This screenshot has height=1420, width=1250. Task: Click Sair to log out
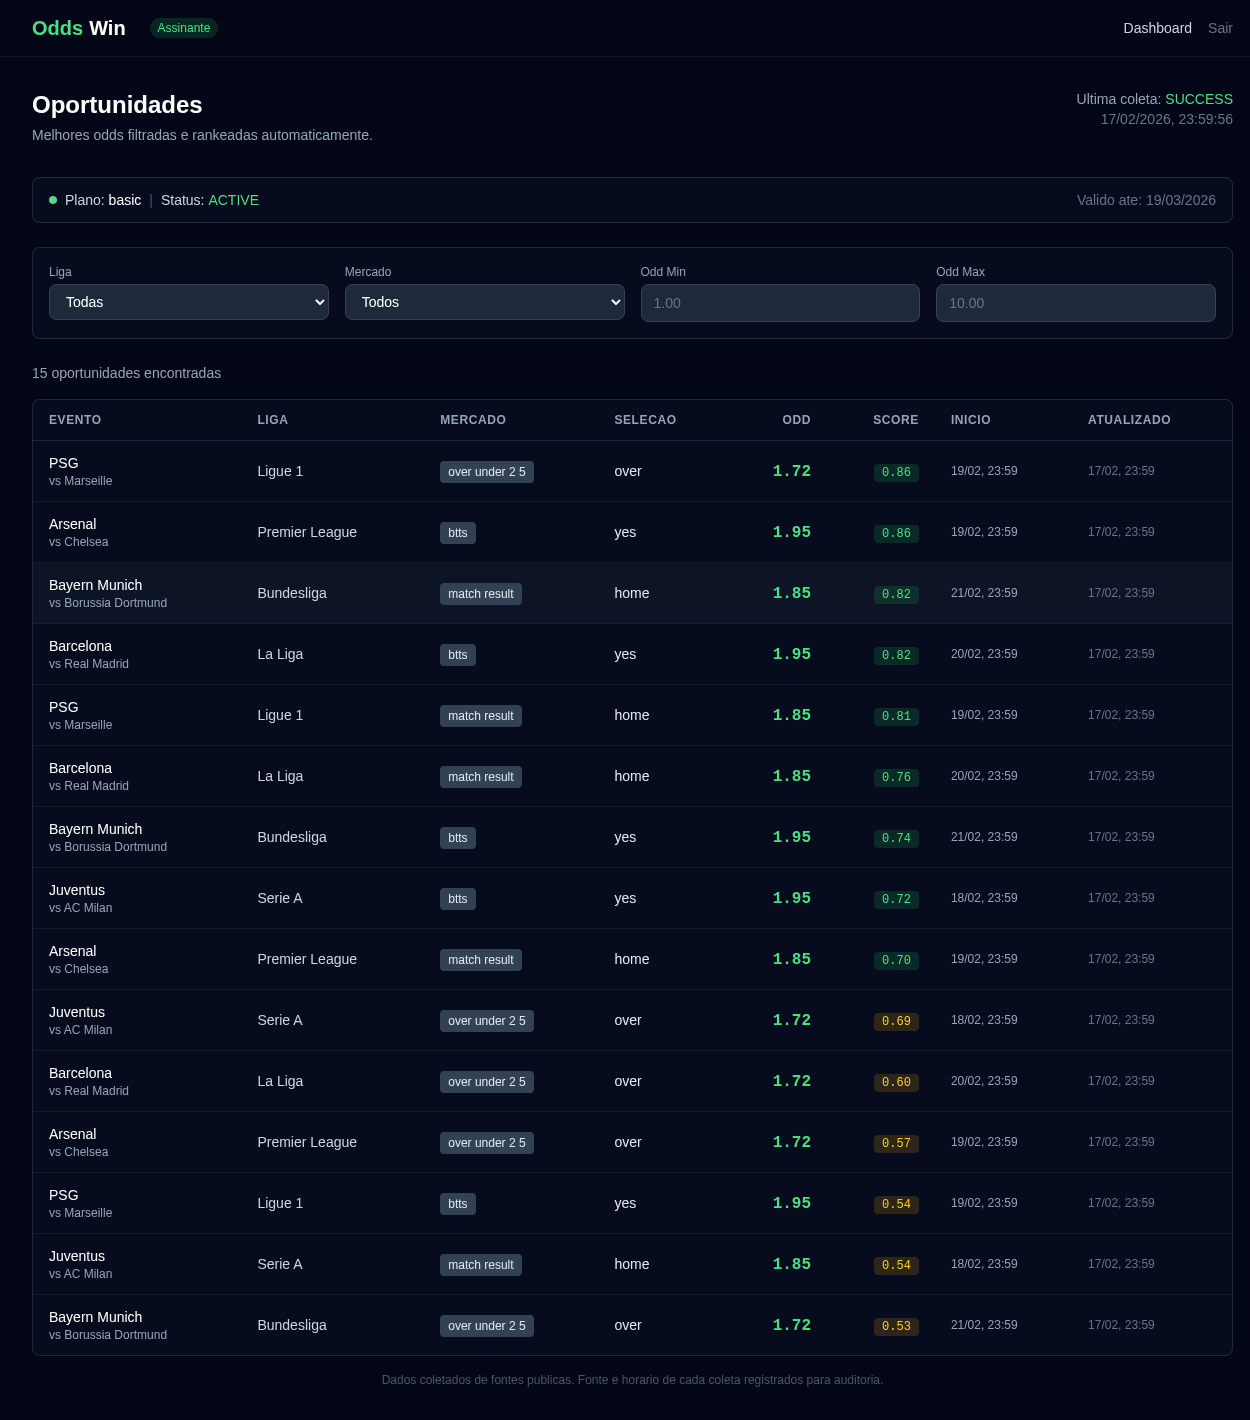click(1220, 28)
